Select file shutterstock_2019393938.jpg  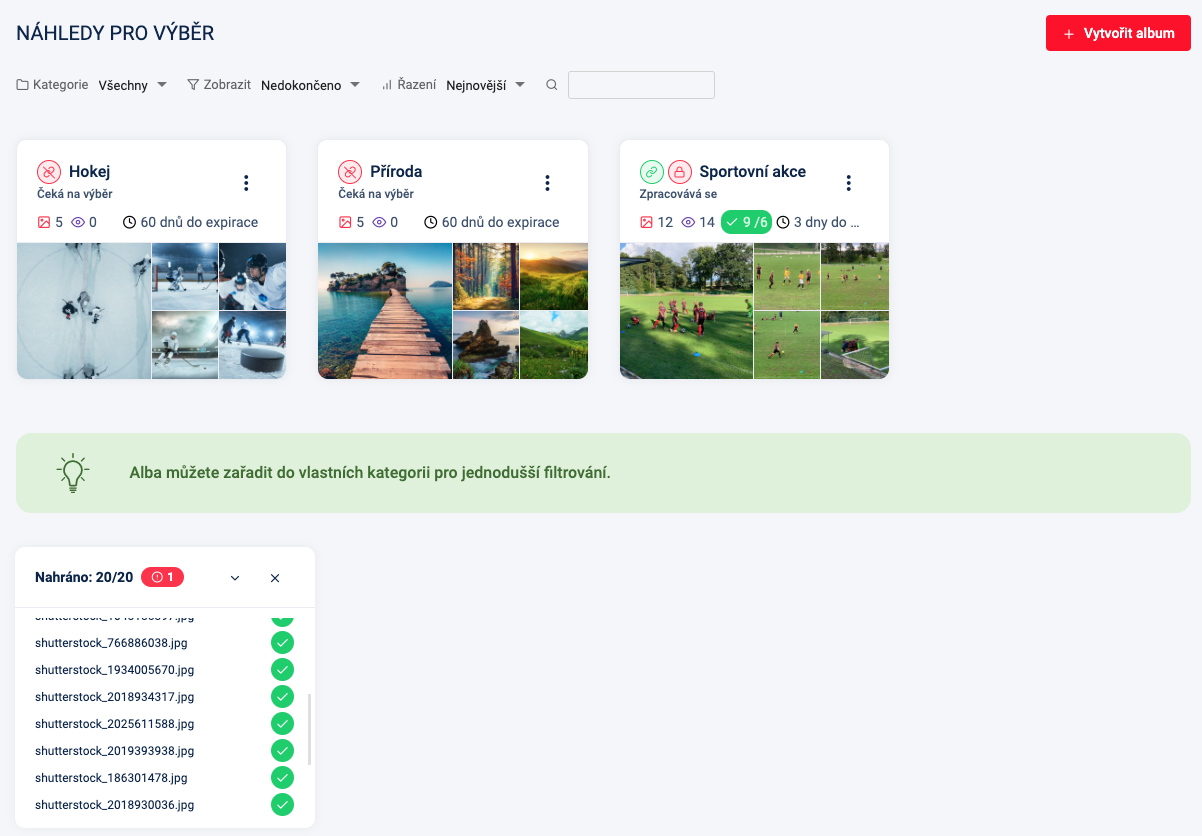click(x=114, y=751)
